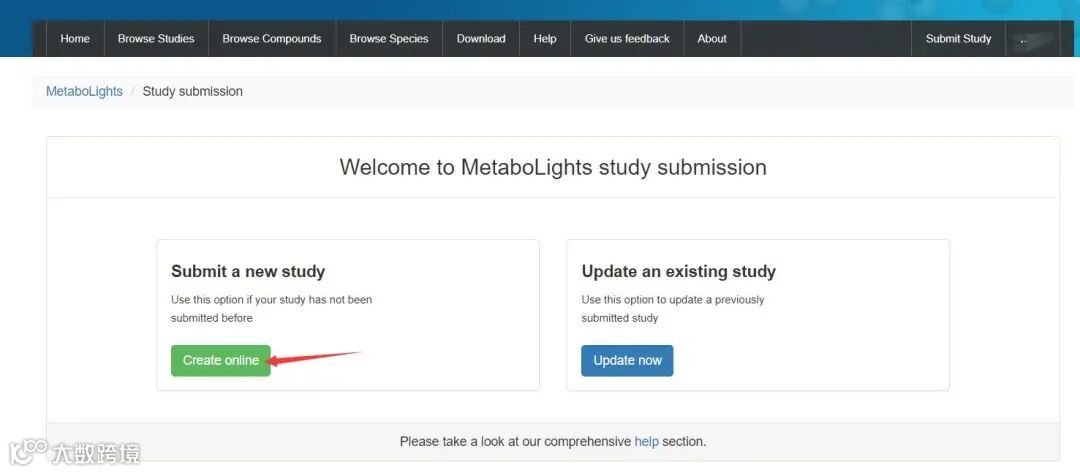Screen dimensions: 1080x473
Task: Open the Home menu item
Action: pos(75,39)
